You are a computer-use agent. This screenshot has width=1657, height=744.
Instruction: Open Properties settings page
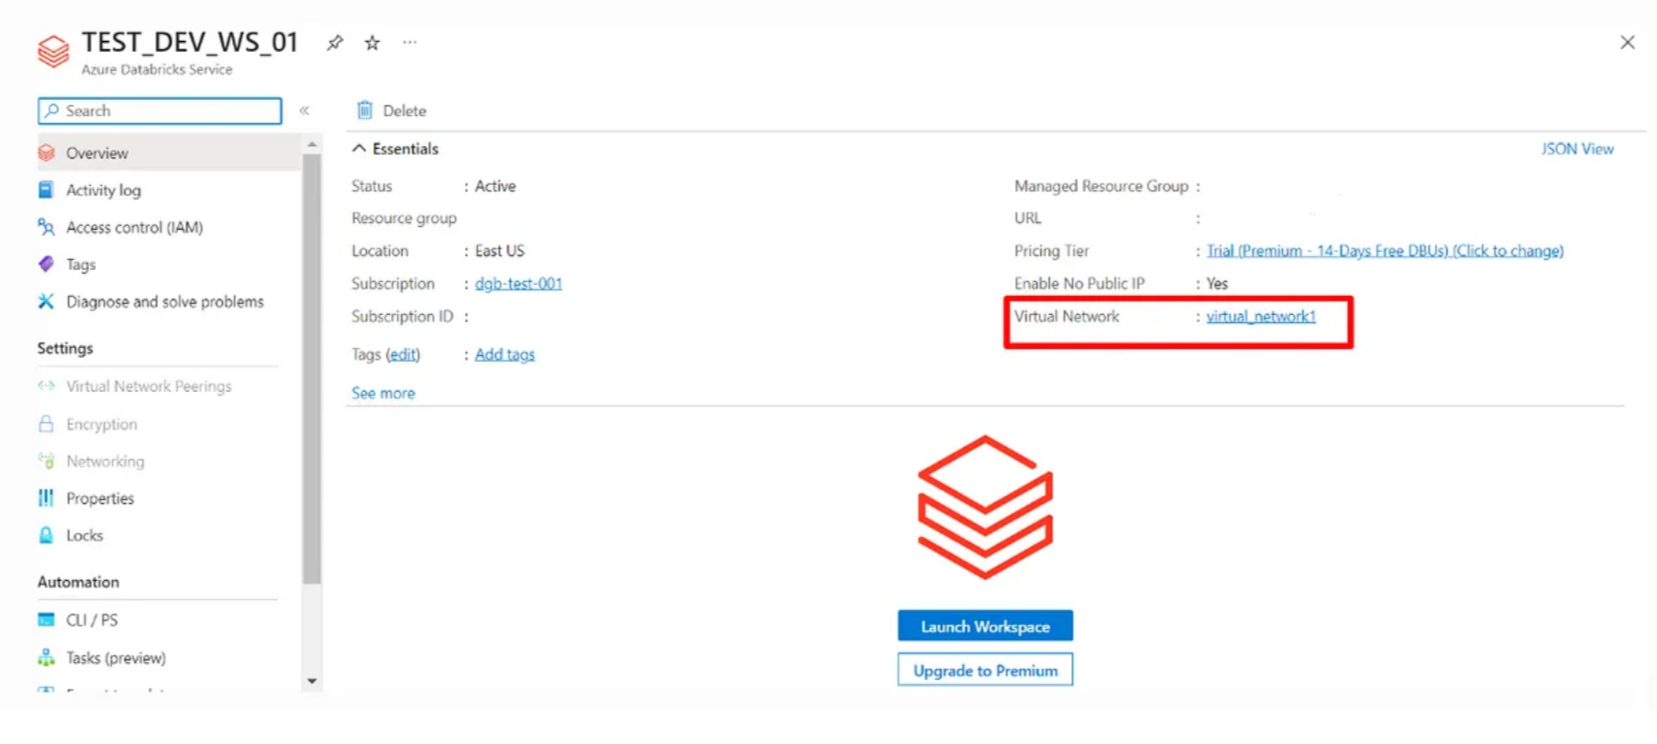(100, 498)
